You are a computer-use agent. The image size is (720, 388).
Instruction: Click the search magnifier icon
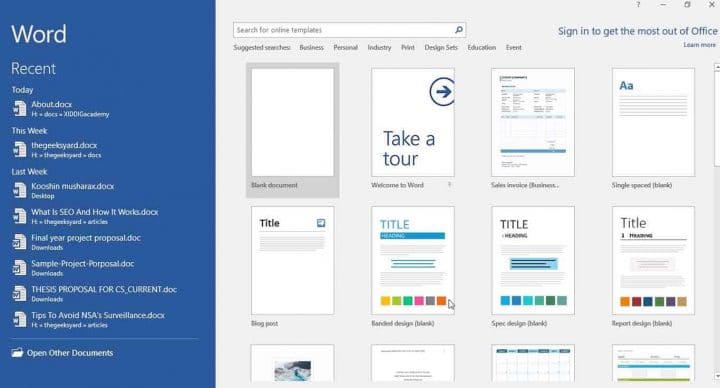(458, 30)
